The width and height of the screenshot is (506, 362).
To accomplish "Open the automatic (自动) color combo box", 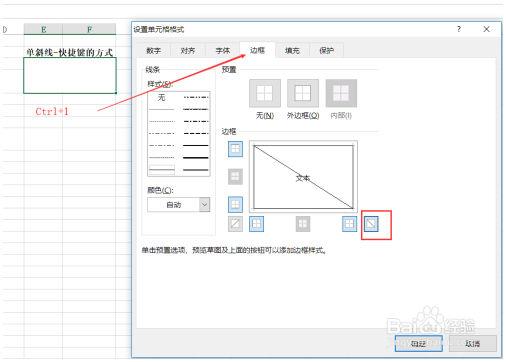I will click(179, 204).
